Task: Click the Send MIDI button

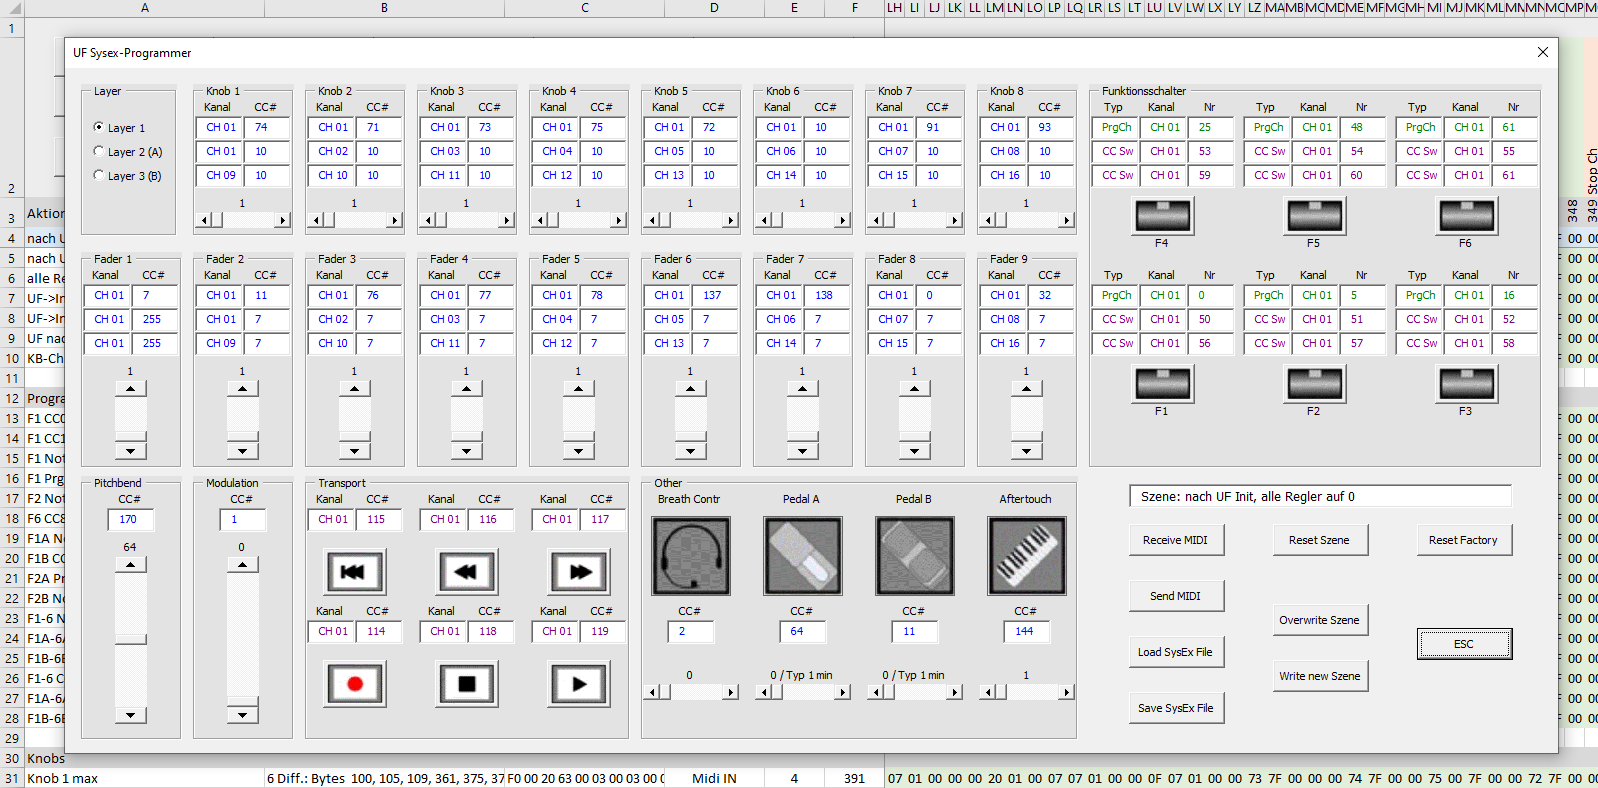Action: tap(1176, 596)
